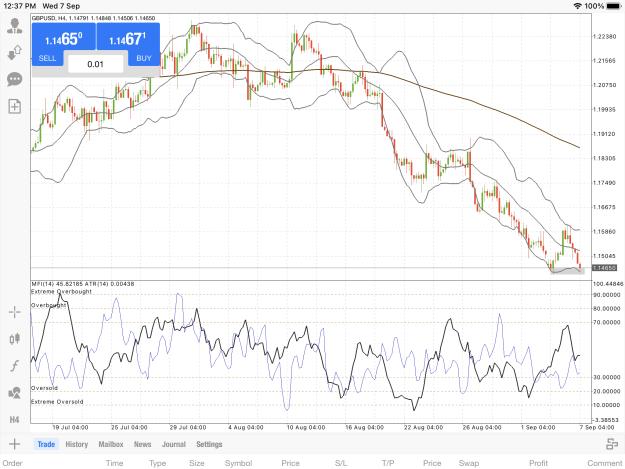Click the Wi-Fi status icon
This screenshot has height=469, width=625.
pyautogui.click(x=578, y=6)
